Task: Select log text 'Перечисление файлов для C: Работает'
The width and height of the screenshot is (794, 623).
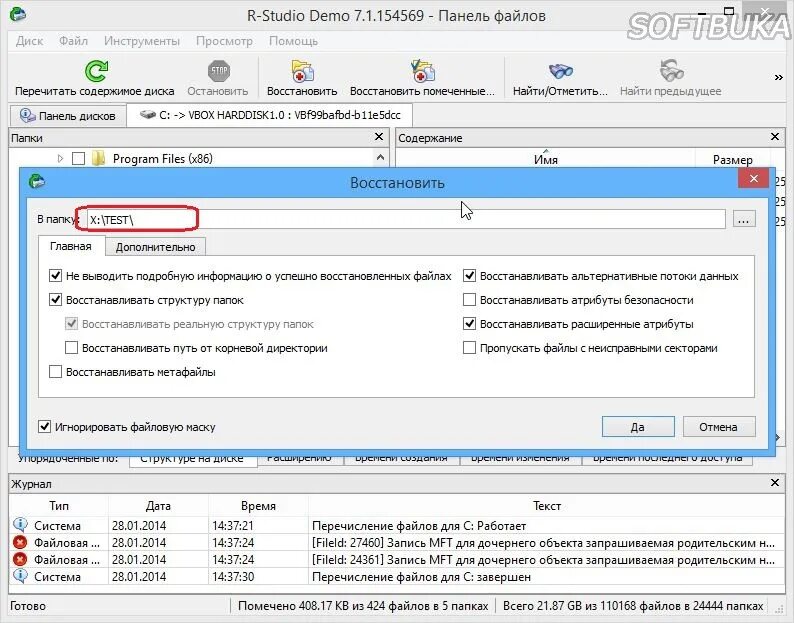Action: pyautogui.click(x=419, y=525)
